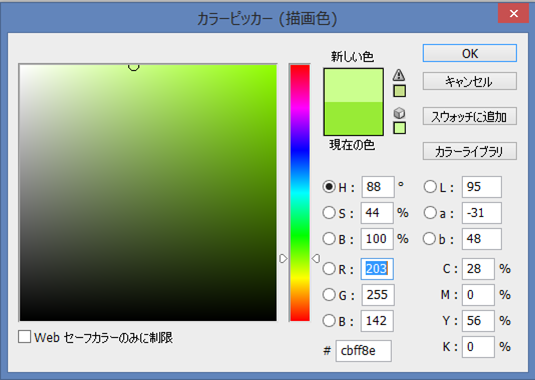
Task: Click the キャンセル button
Action: click(469, 81)
